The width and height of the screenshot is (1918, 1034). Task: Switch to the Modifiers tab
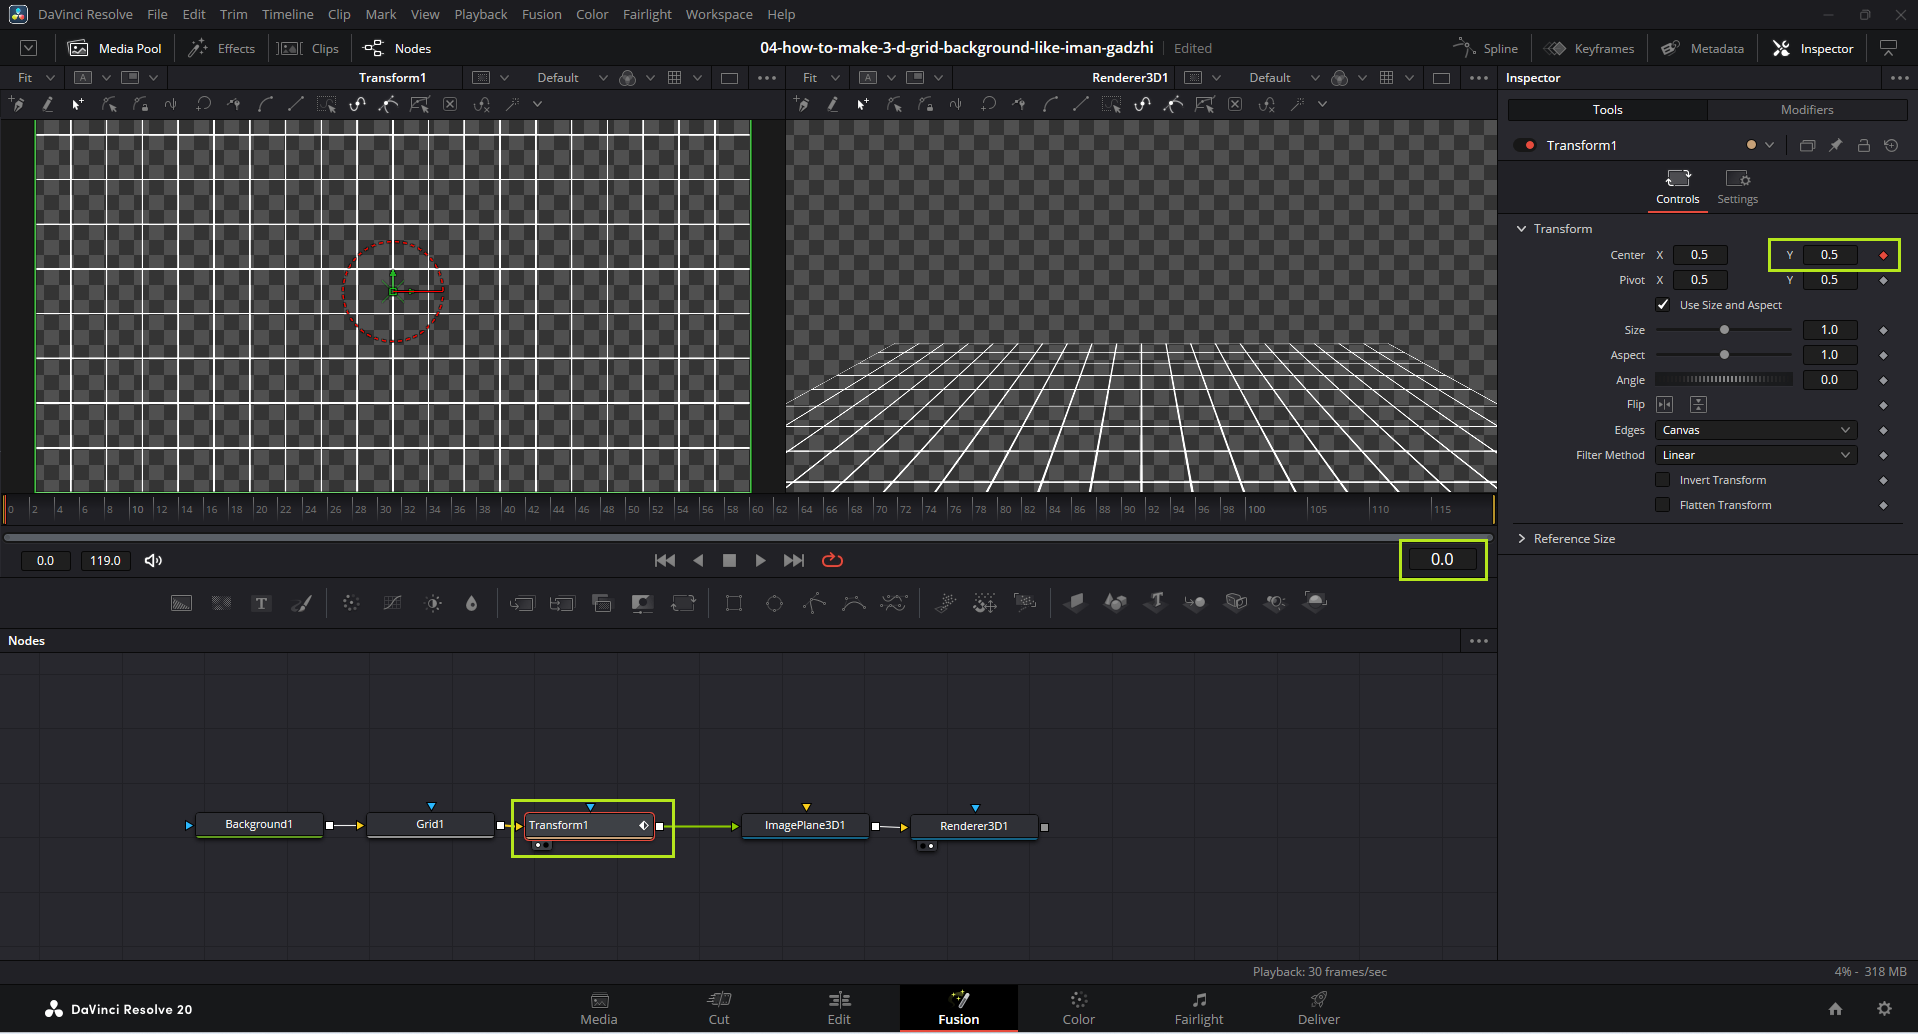[1806, 110]
